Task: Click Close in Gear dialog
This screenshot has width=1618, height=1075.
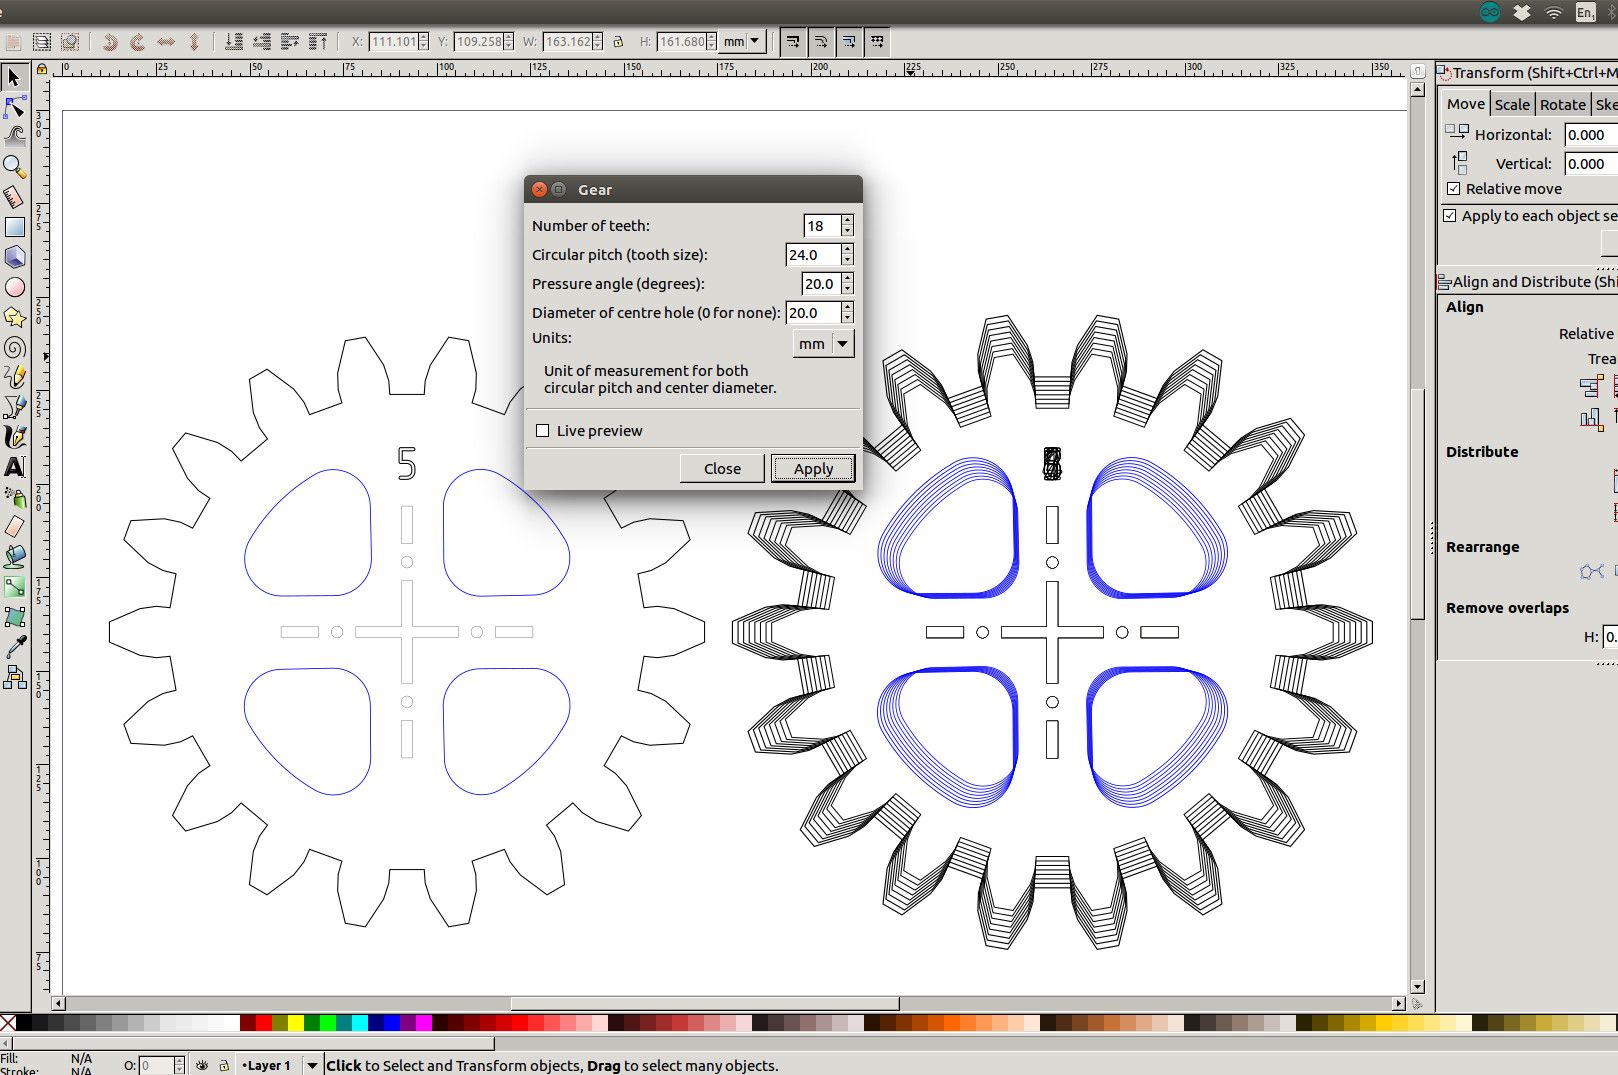Action: pos(722,469)
